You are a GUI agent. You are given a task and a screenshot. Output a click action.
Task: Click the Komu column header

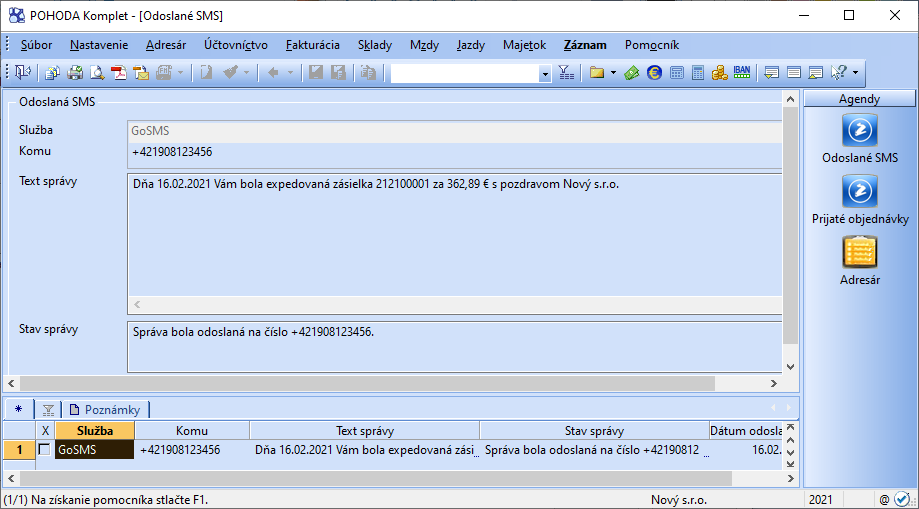click(191, 431)
